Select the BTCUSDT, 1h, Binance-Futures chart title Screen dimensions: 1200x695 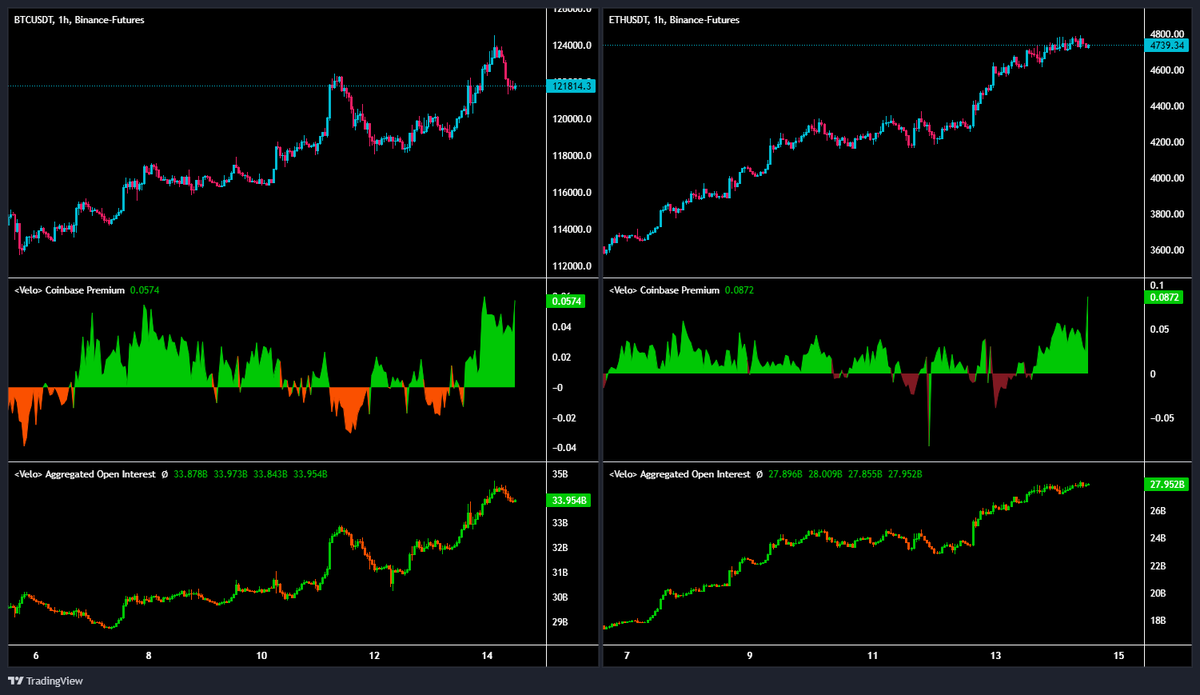click(79, 19)
